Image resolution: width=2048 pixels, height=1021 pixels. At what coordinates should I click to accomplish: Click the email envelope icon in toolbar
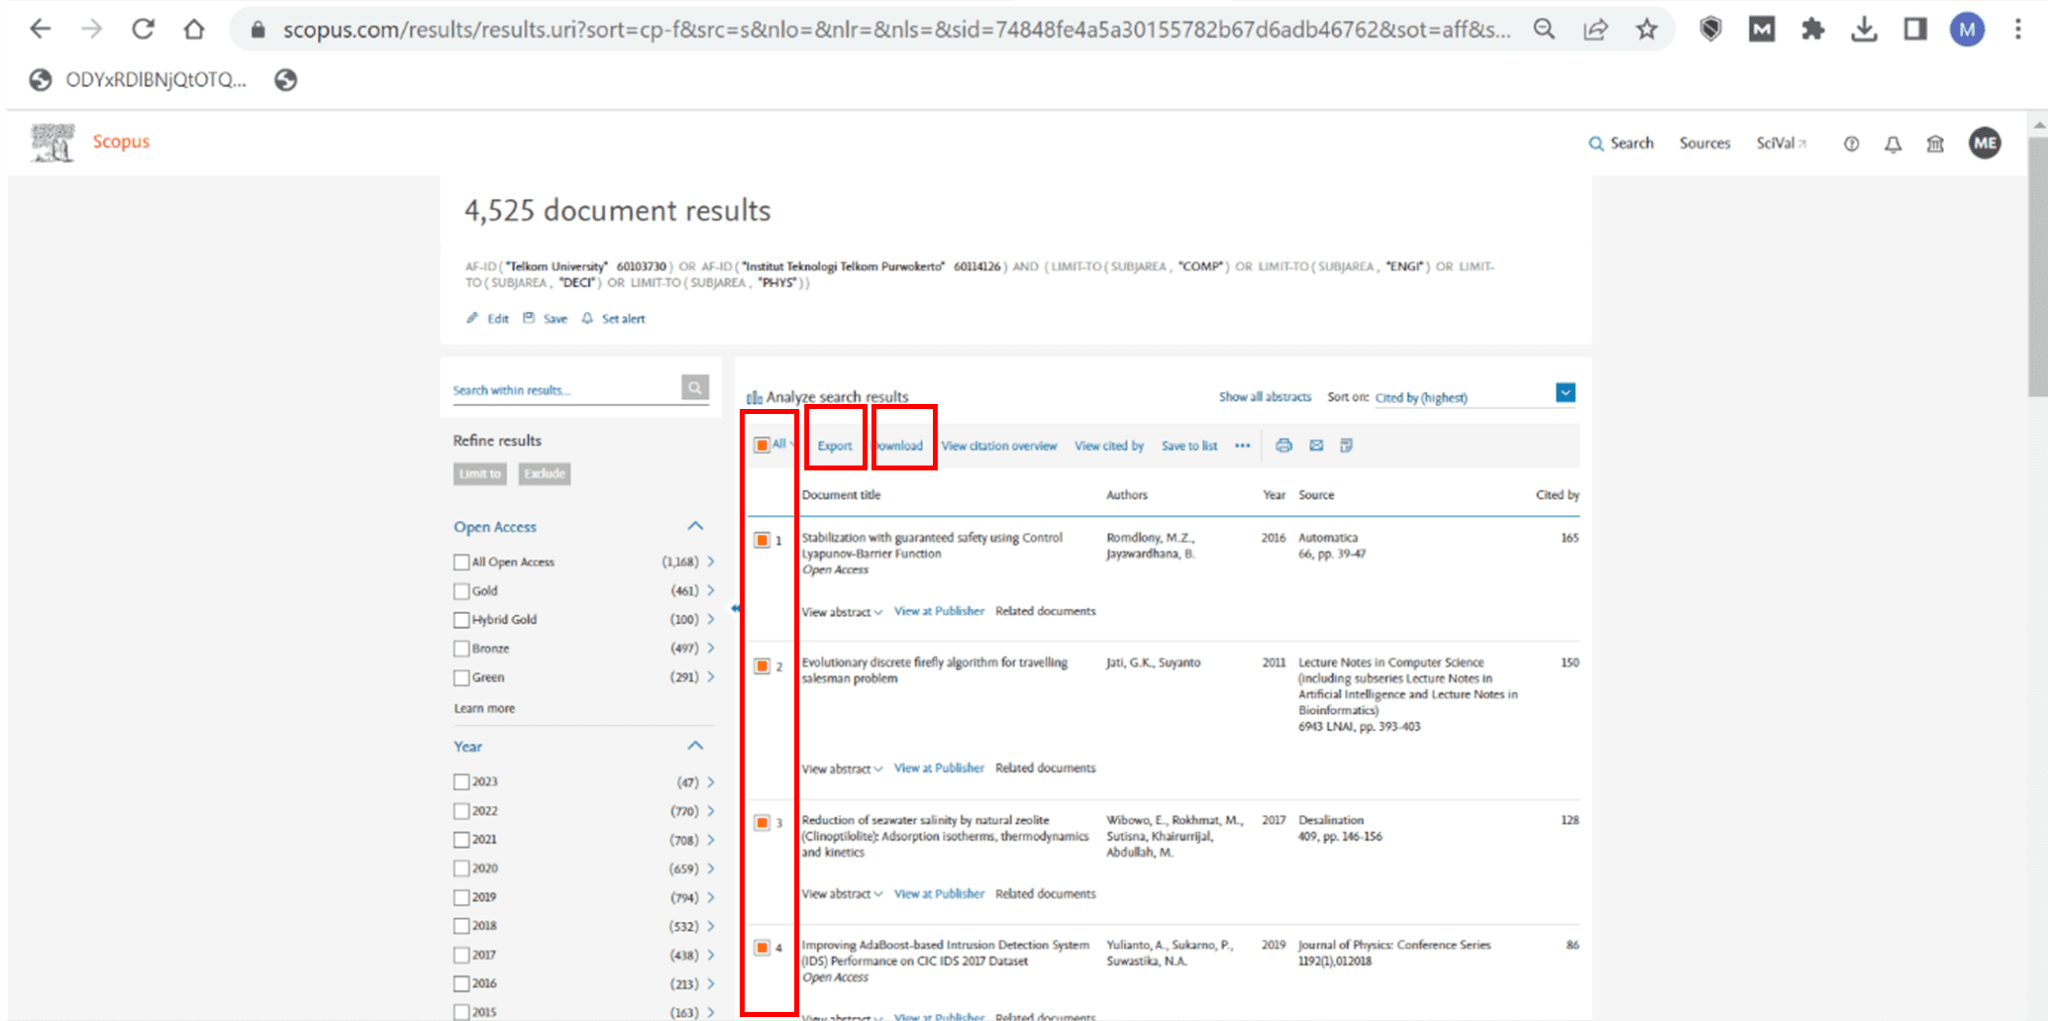point(1316,445)
